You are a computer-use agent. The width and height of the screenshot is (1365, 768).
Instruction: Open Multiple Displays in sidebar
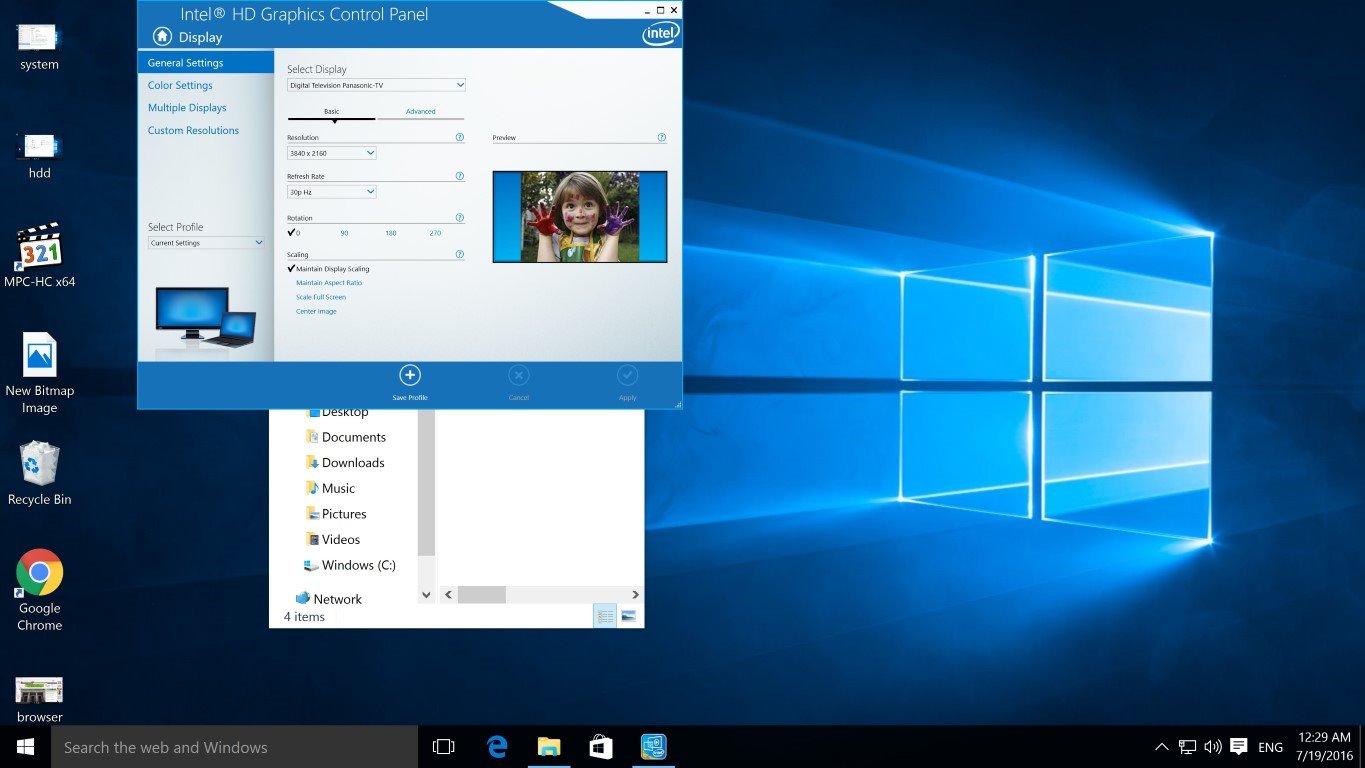[x=187, y=107]
